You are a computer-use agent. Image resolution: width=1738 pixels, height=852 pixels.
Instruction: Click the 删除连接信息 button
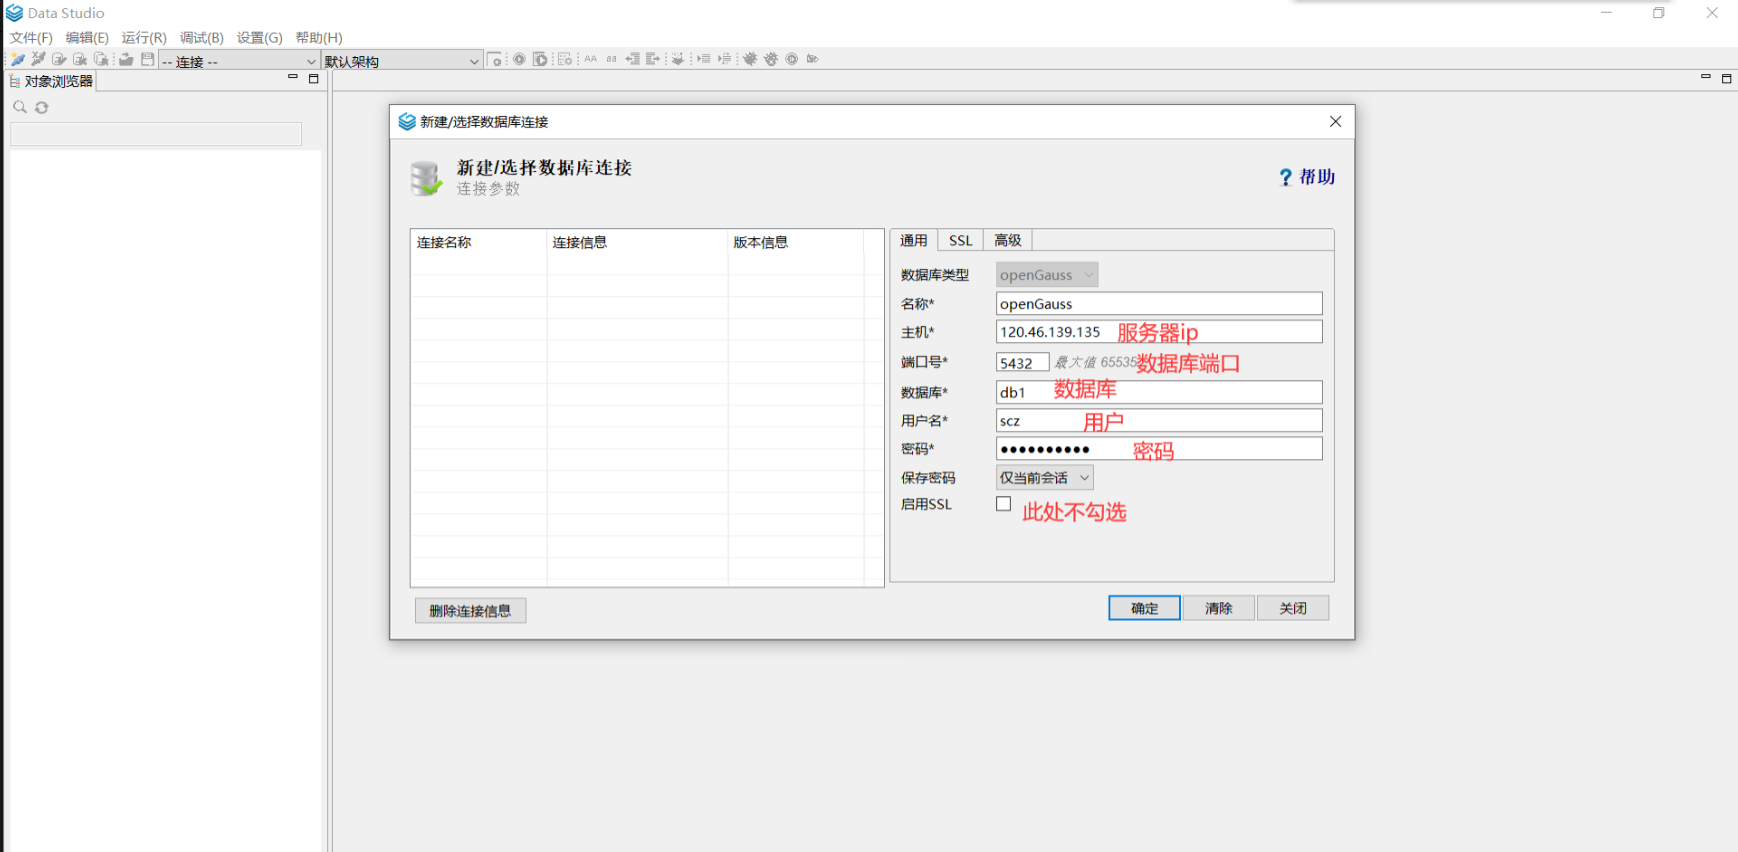point(470,611)
